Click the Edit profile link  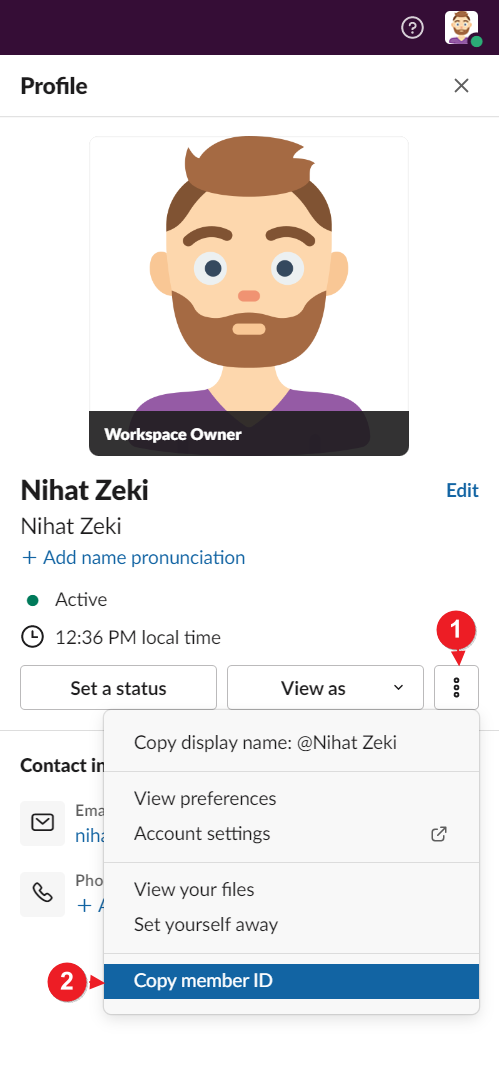(462, 490)
